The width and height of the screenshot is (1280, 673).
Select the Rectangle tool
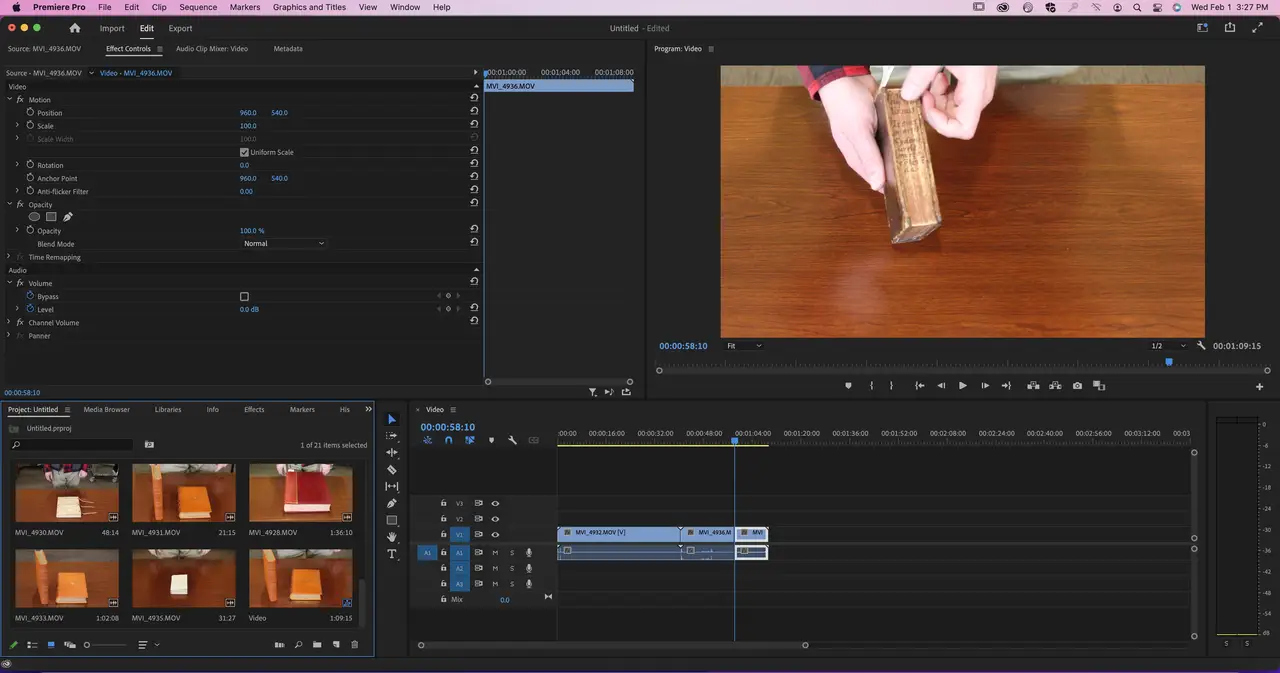(392, 520)
